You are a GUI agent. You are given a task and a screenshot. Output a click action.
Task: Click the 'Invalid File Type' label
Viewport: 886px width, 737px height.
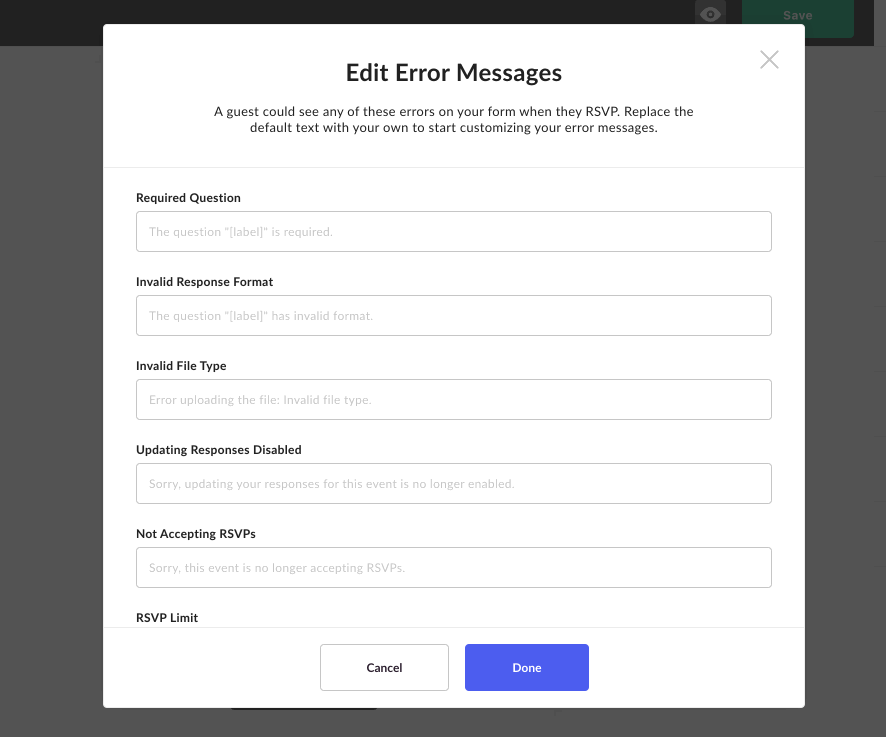[x=181, y=366]
